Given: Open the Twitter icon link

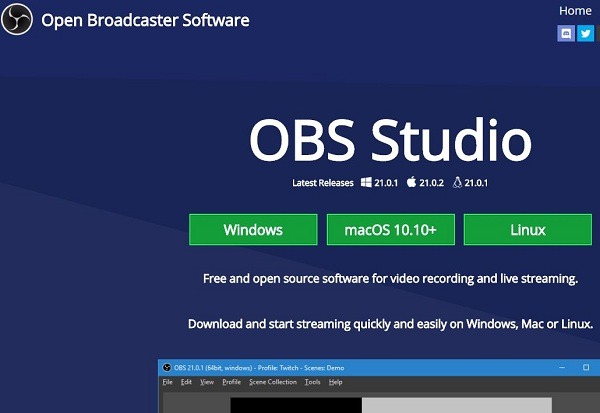Looking at the screenshot, I should 585,34.
